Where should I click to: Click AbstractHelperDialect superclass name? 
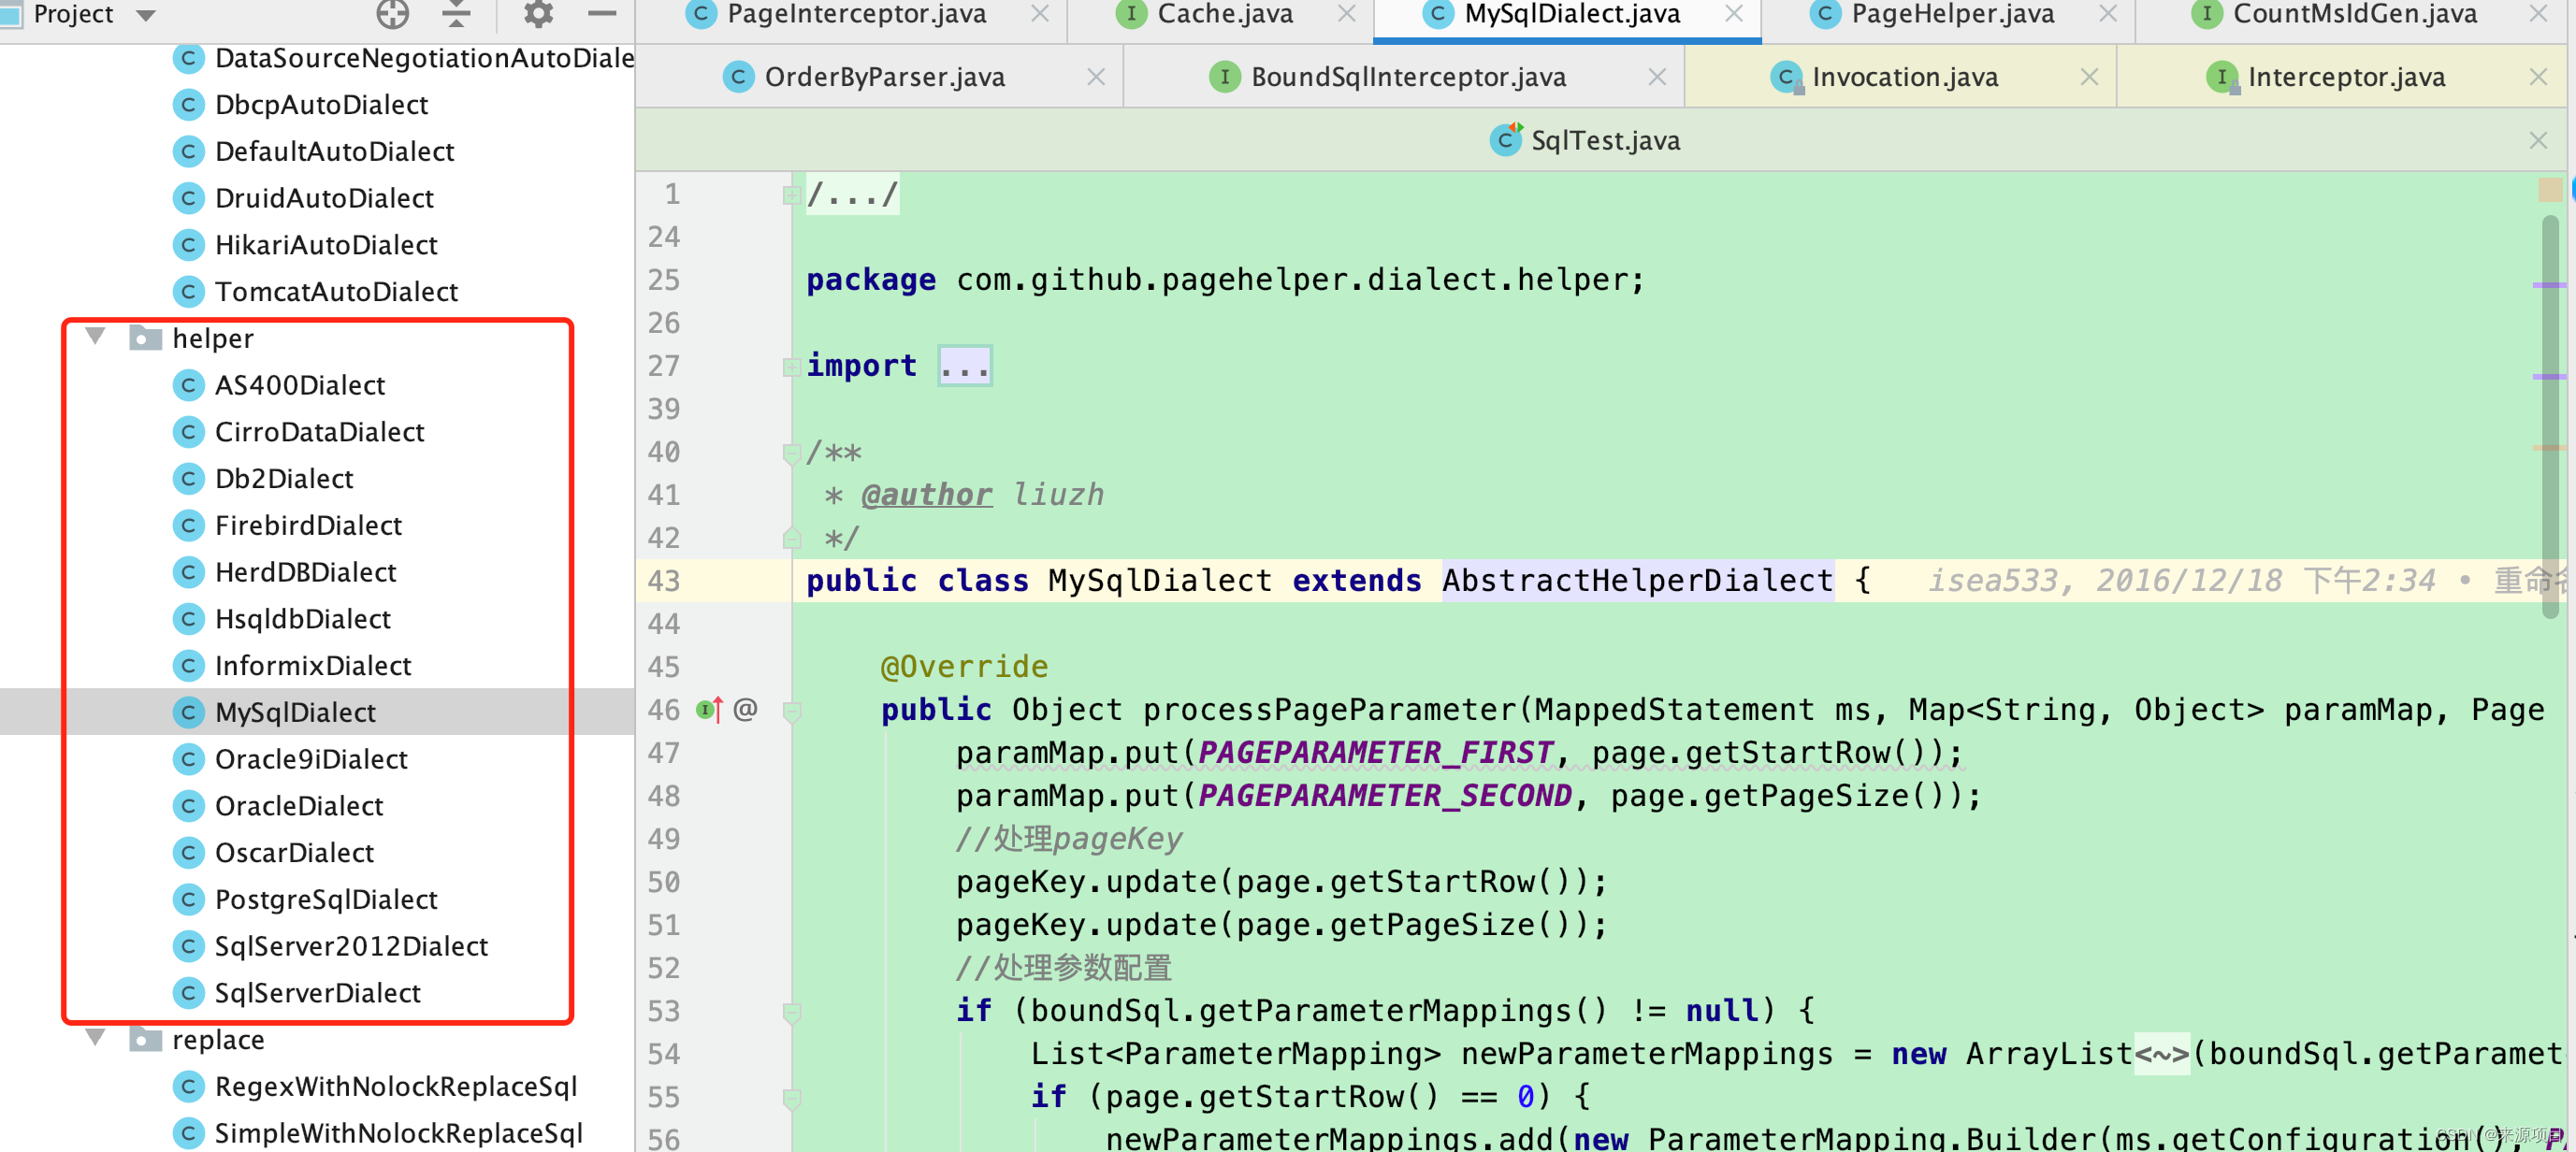coord(1637,581)
